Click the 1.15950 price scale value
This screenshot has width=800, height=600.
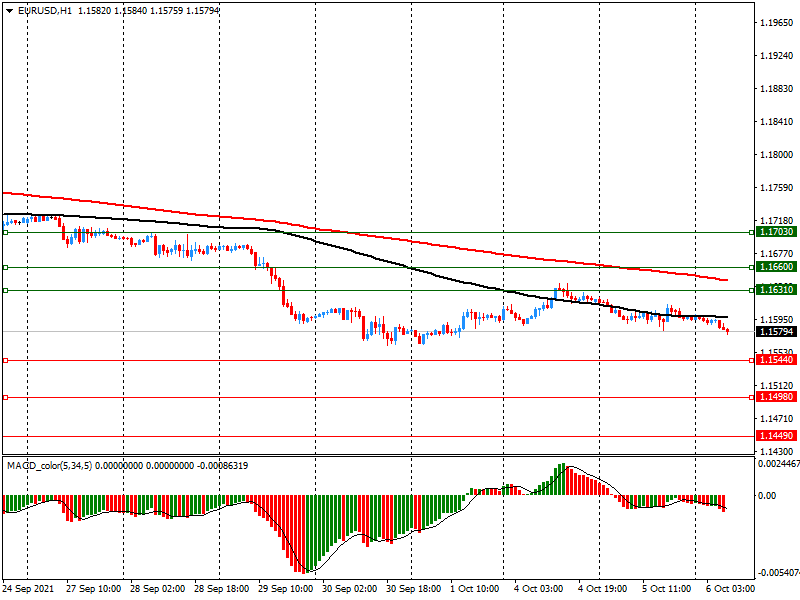777,319
